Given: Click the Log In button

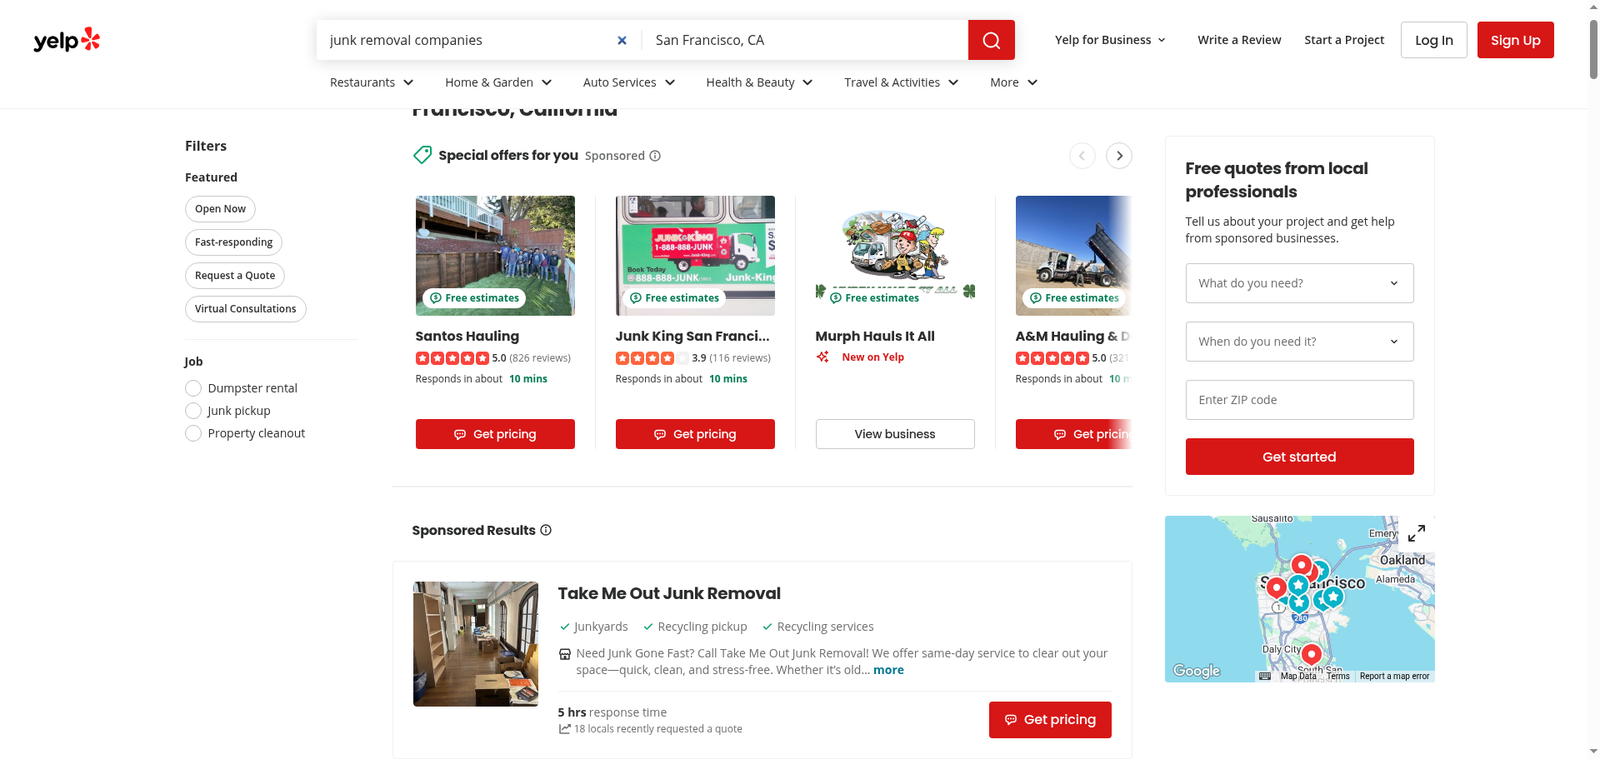Looking at the screenshot, I should click(1434, 40).
